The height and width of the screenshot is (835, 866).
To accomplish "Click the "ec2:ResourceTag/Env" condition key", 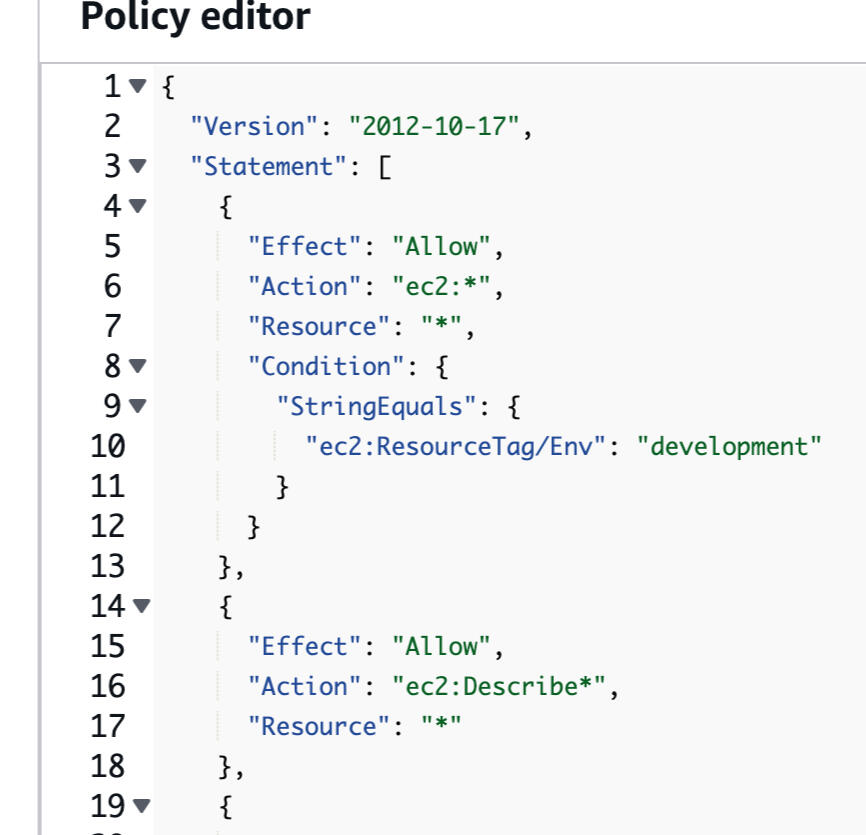I will pos(456,446).
